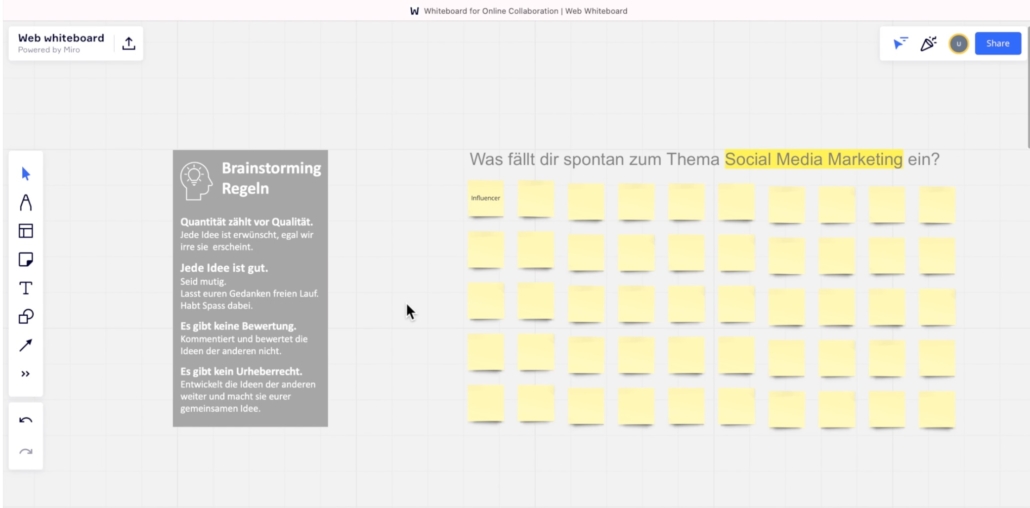This screenshot has height=508, width=1030.
Task: Select the Sticky note tool
Action: [26, 260]
